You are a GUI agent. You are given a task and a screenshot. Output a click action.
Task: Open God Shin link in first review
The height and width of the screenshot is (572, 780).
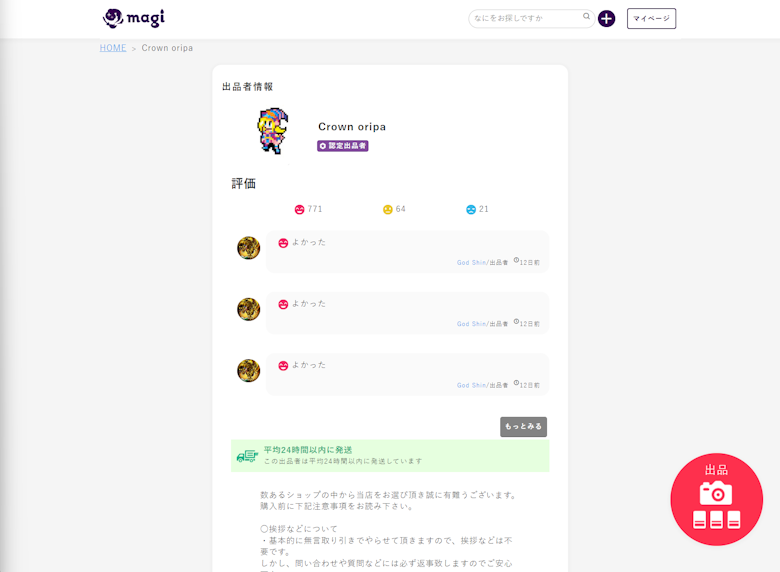[x=471, y=263]
